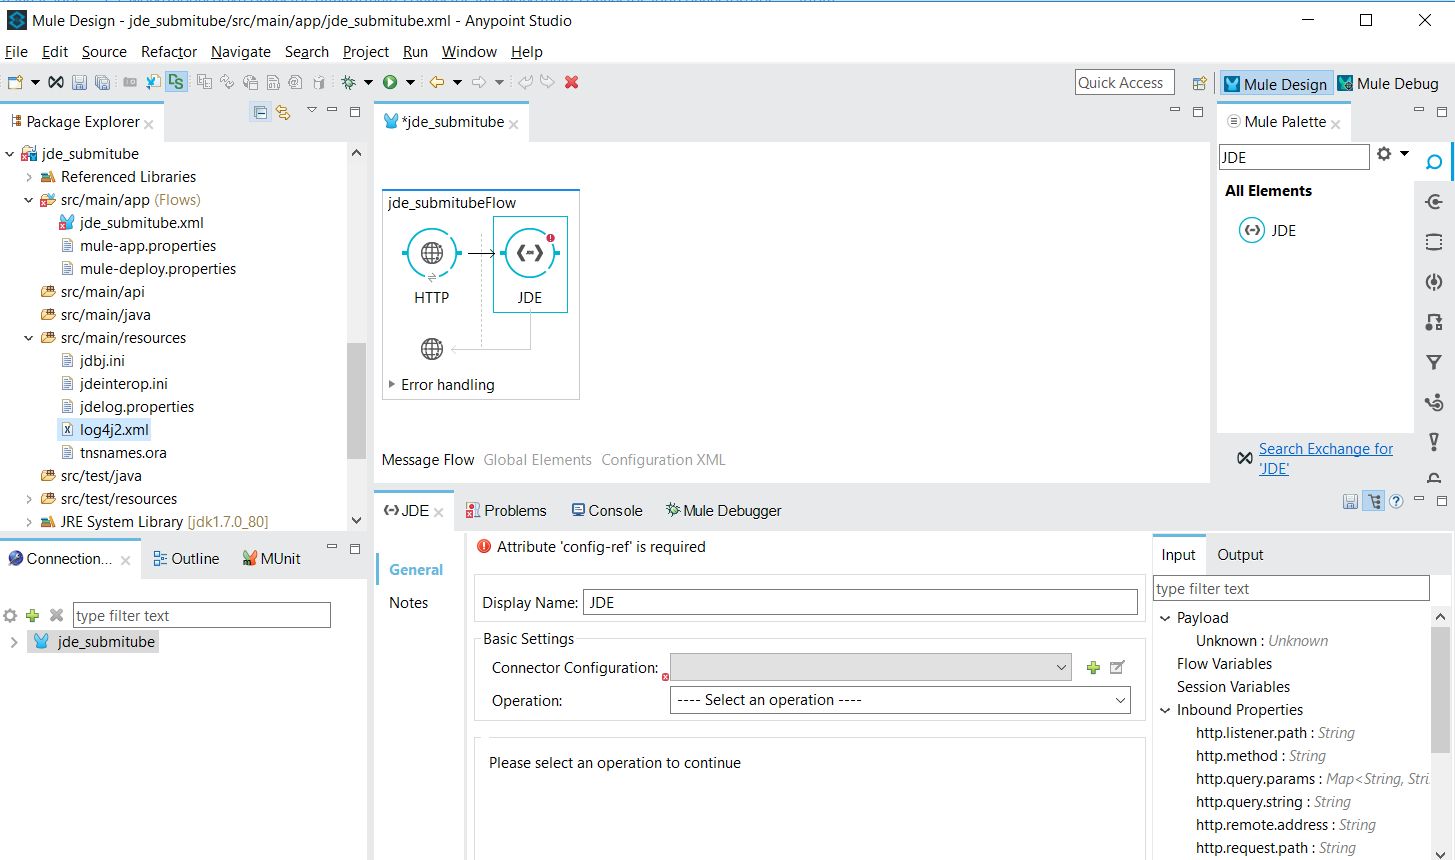Viewport: 1455px width, 860px height.
Task: Click the Mule Palette settings gear
Action: pos(1384,154)
